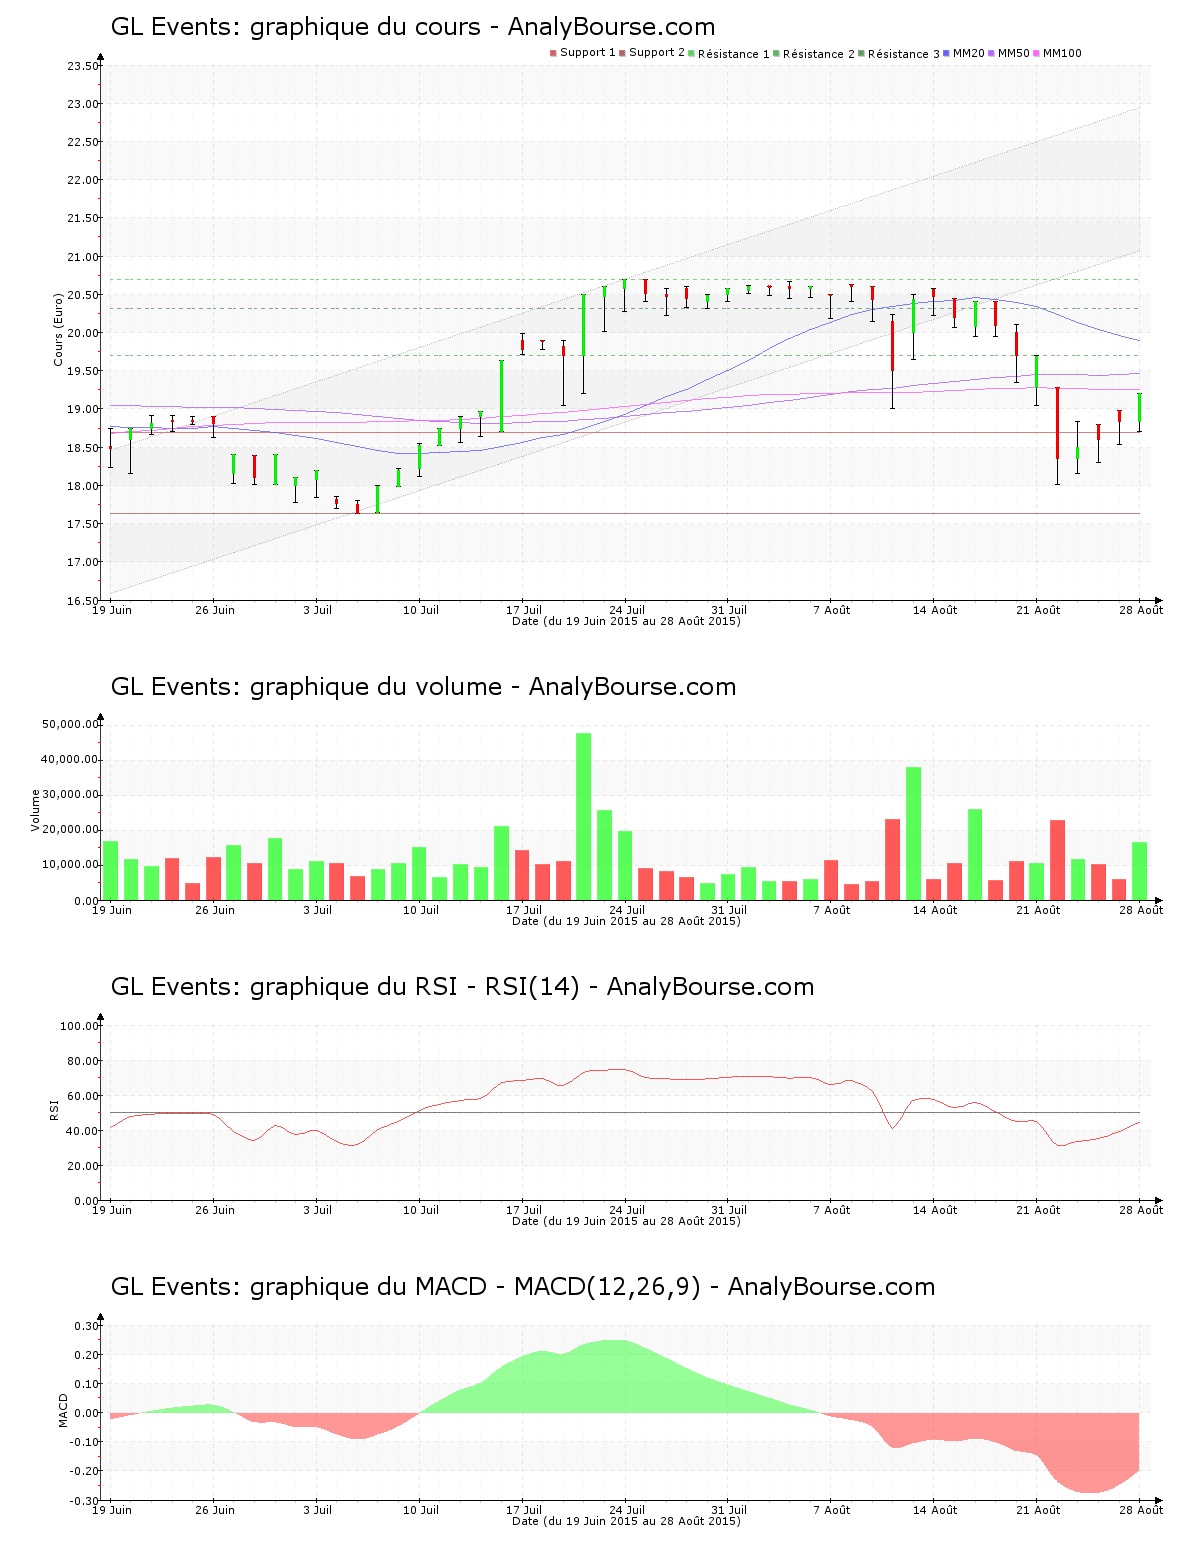Click '3 Juil' label on the MACD chart
Screen dimensions: 1200x1550
point(318,1510)
